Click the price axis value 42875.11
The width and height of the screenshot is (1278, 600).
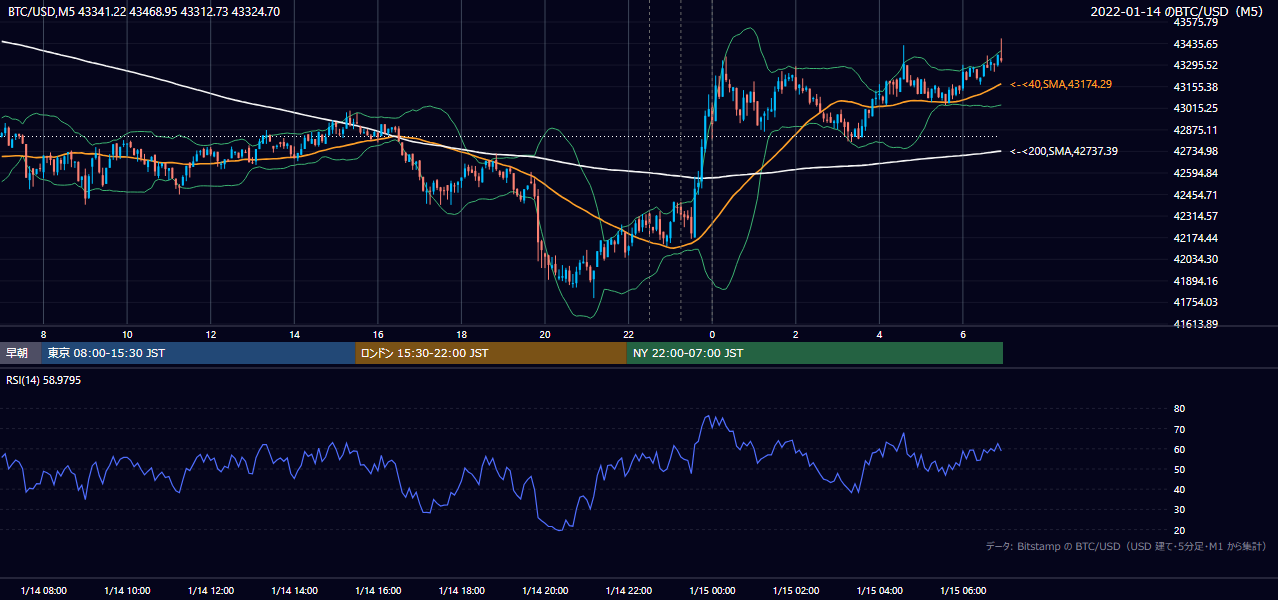coord(1195,130)
